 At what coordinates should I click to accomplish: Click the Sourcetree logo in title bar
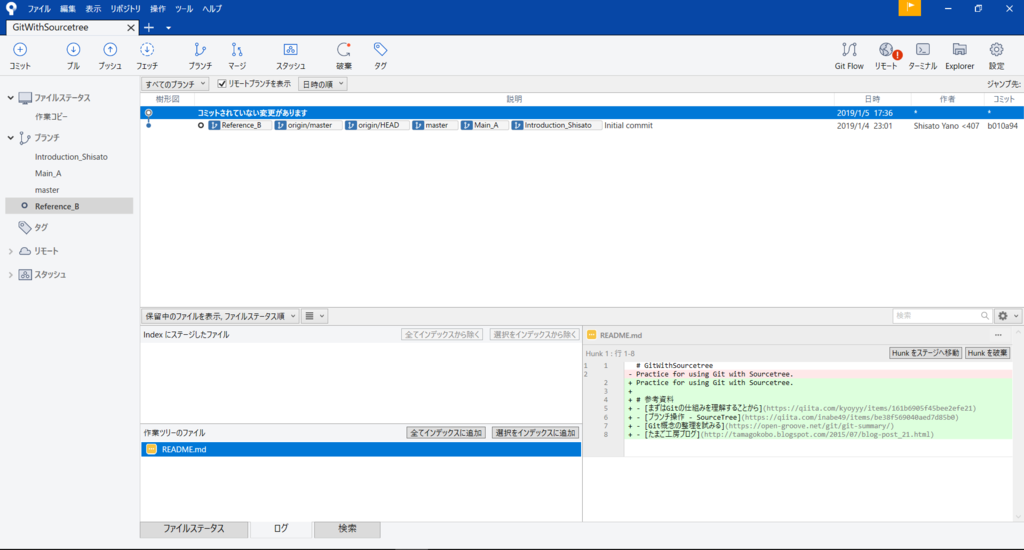coord(11,8)
